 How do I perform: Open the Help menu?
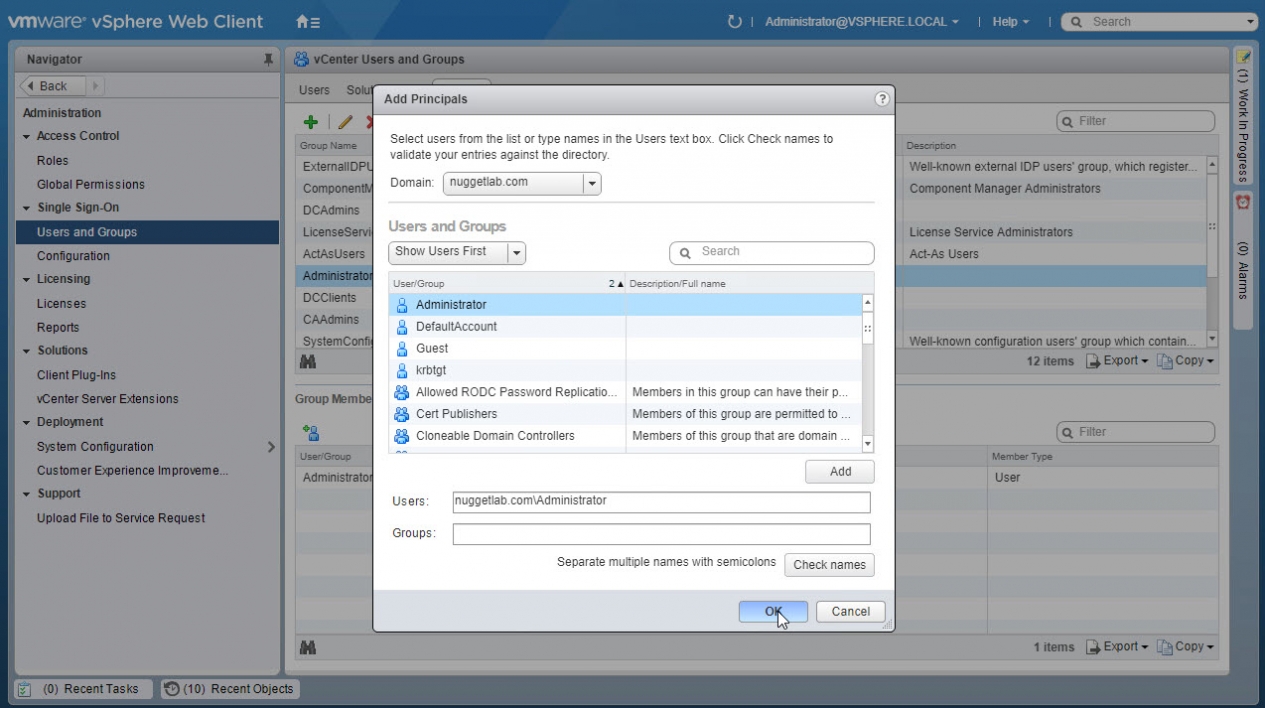point(1010,21)
